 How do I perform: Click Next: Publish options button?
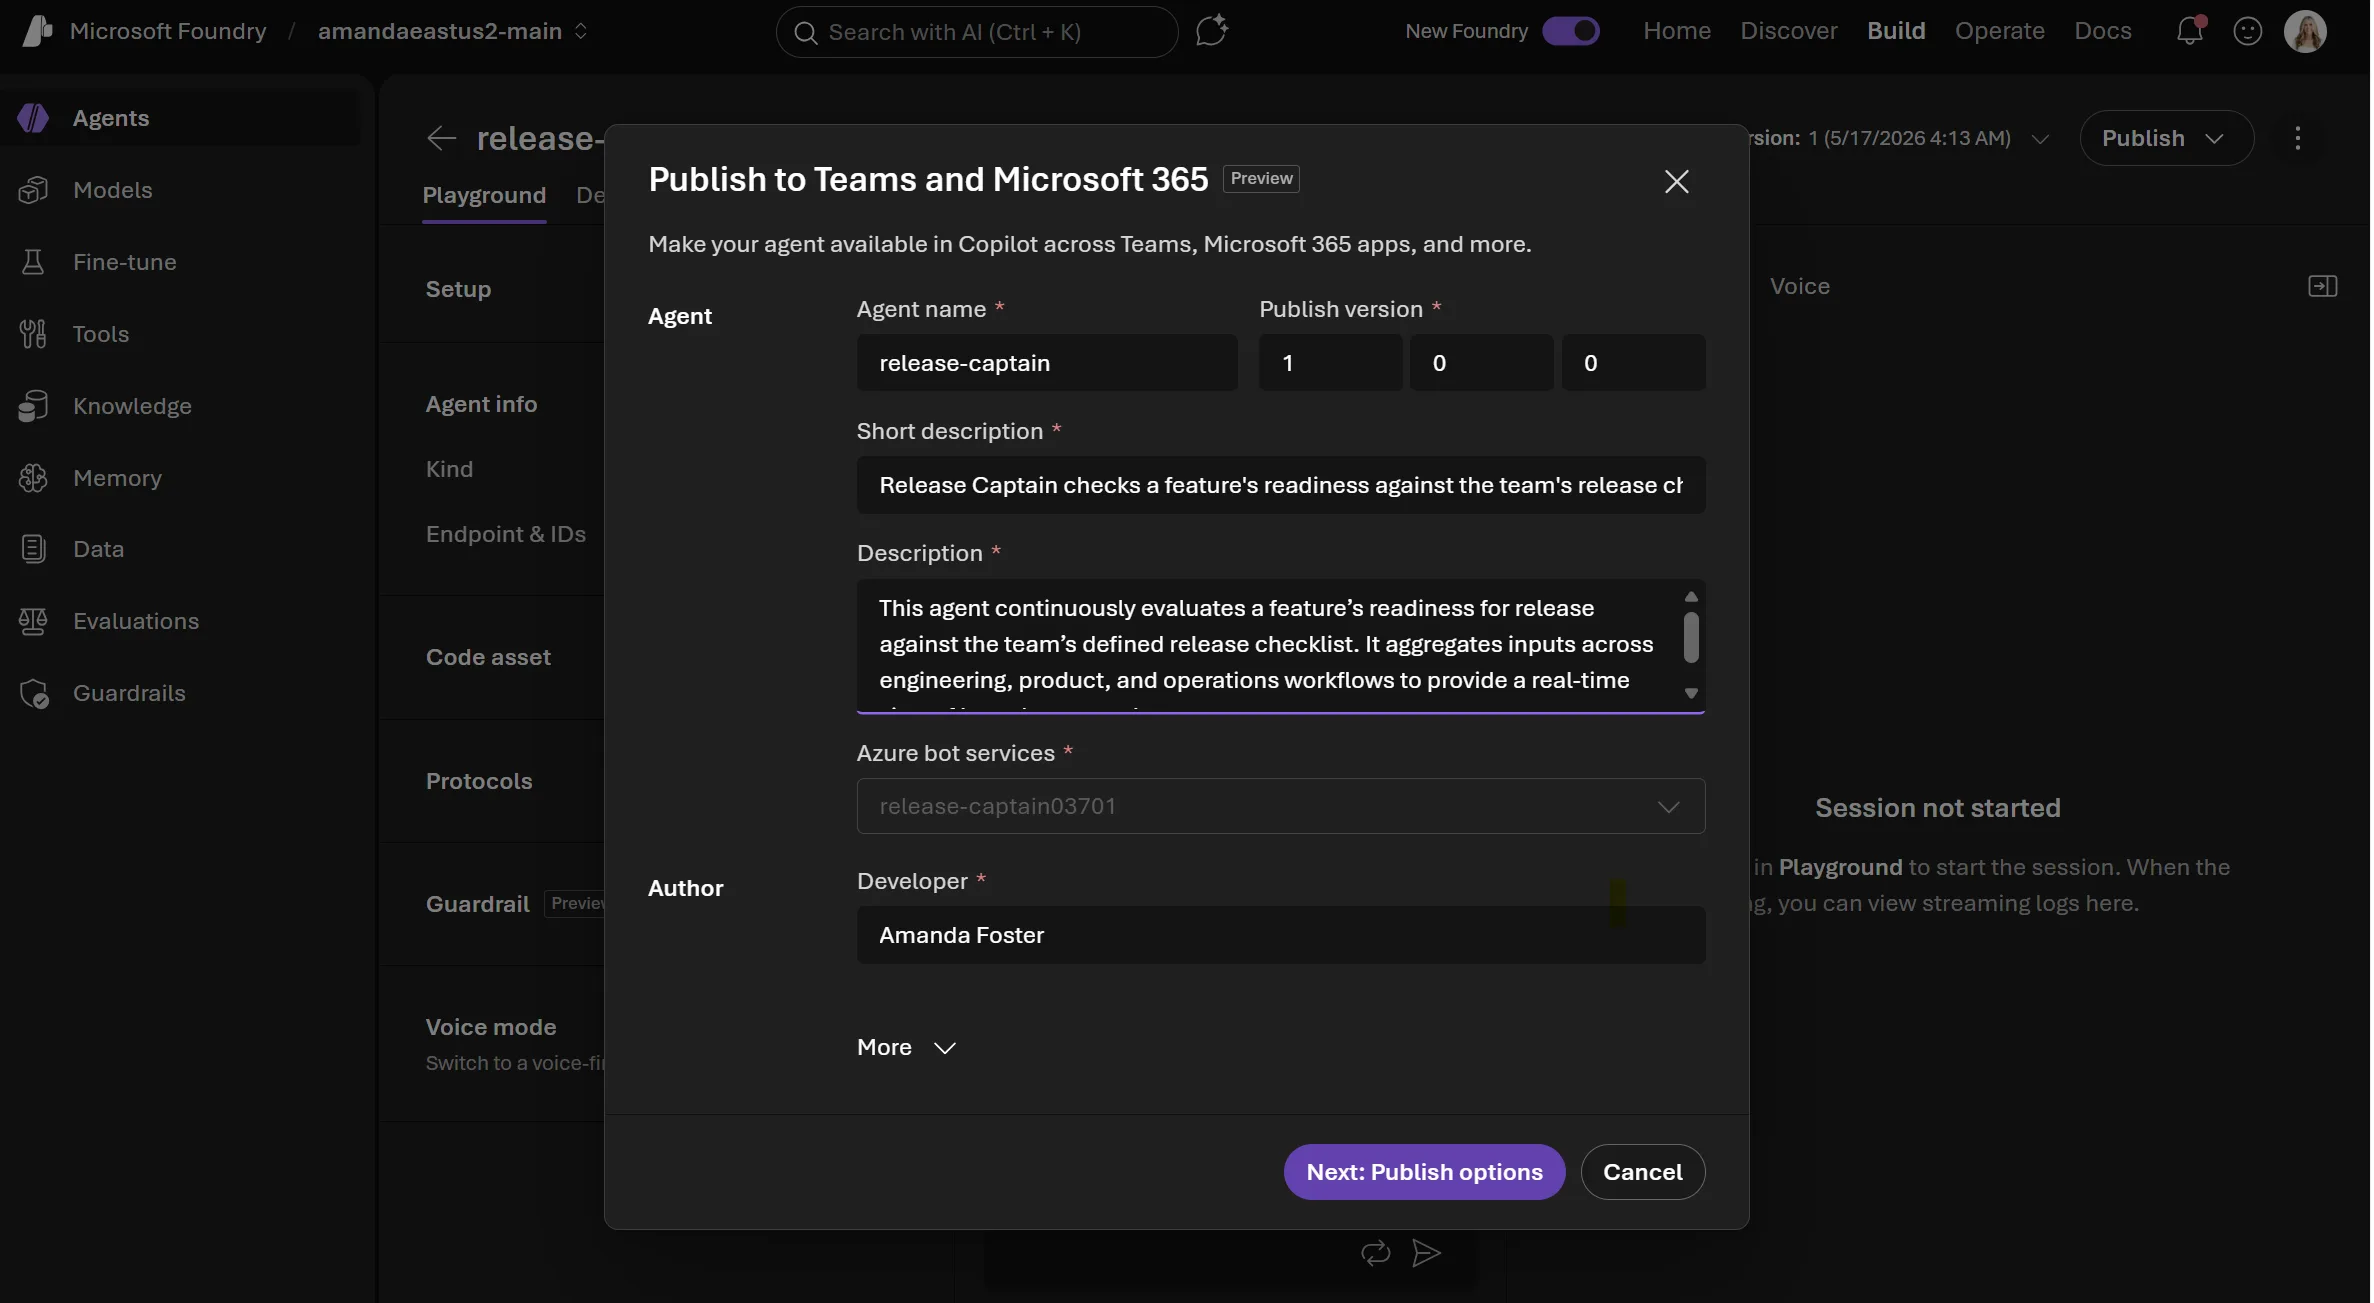[x=1424, y=1172]
